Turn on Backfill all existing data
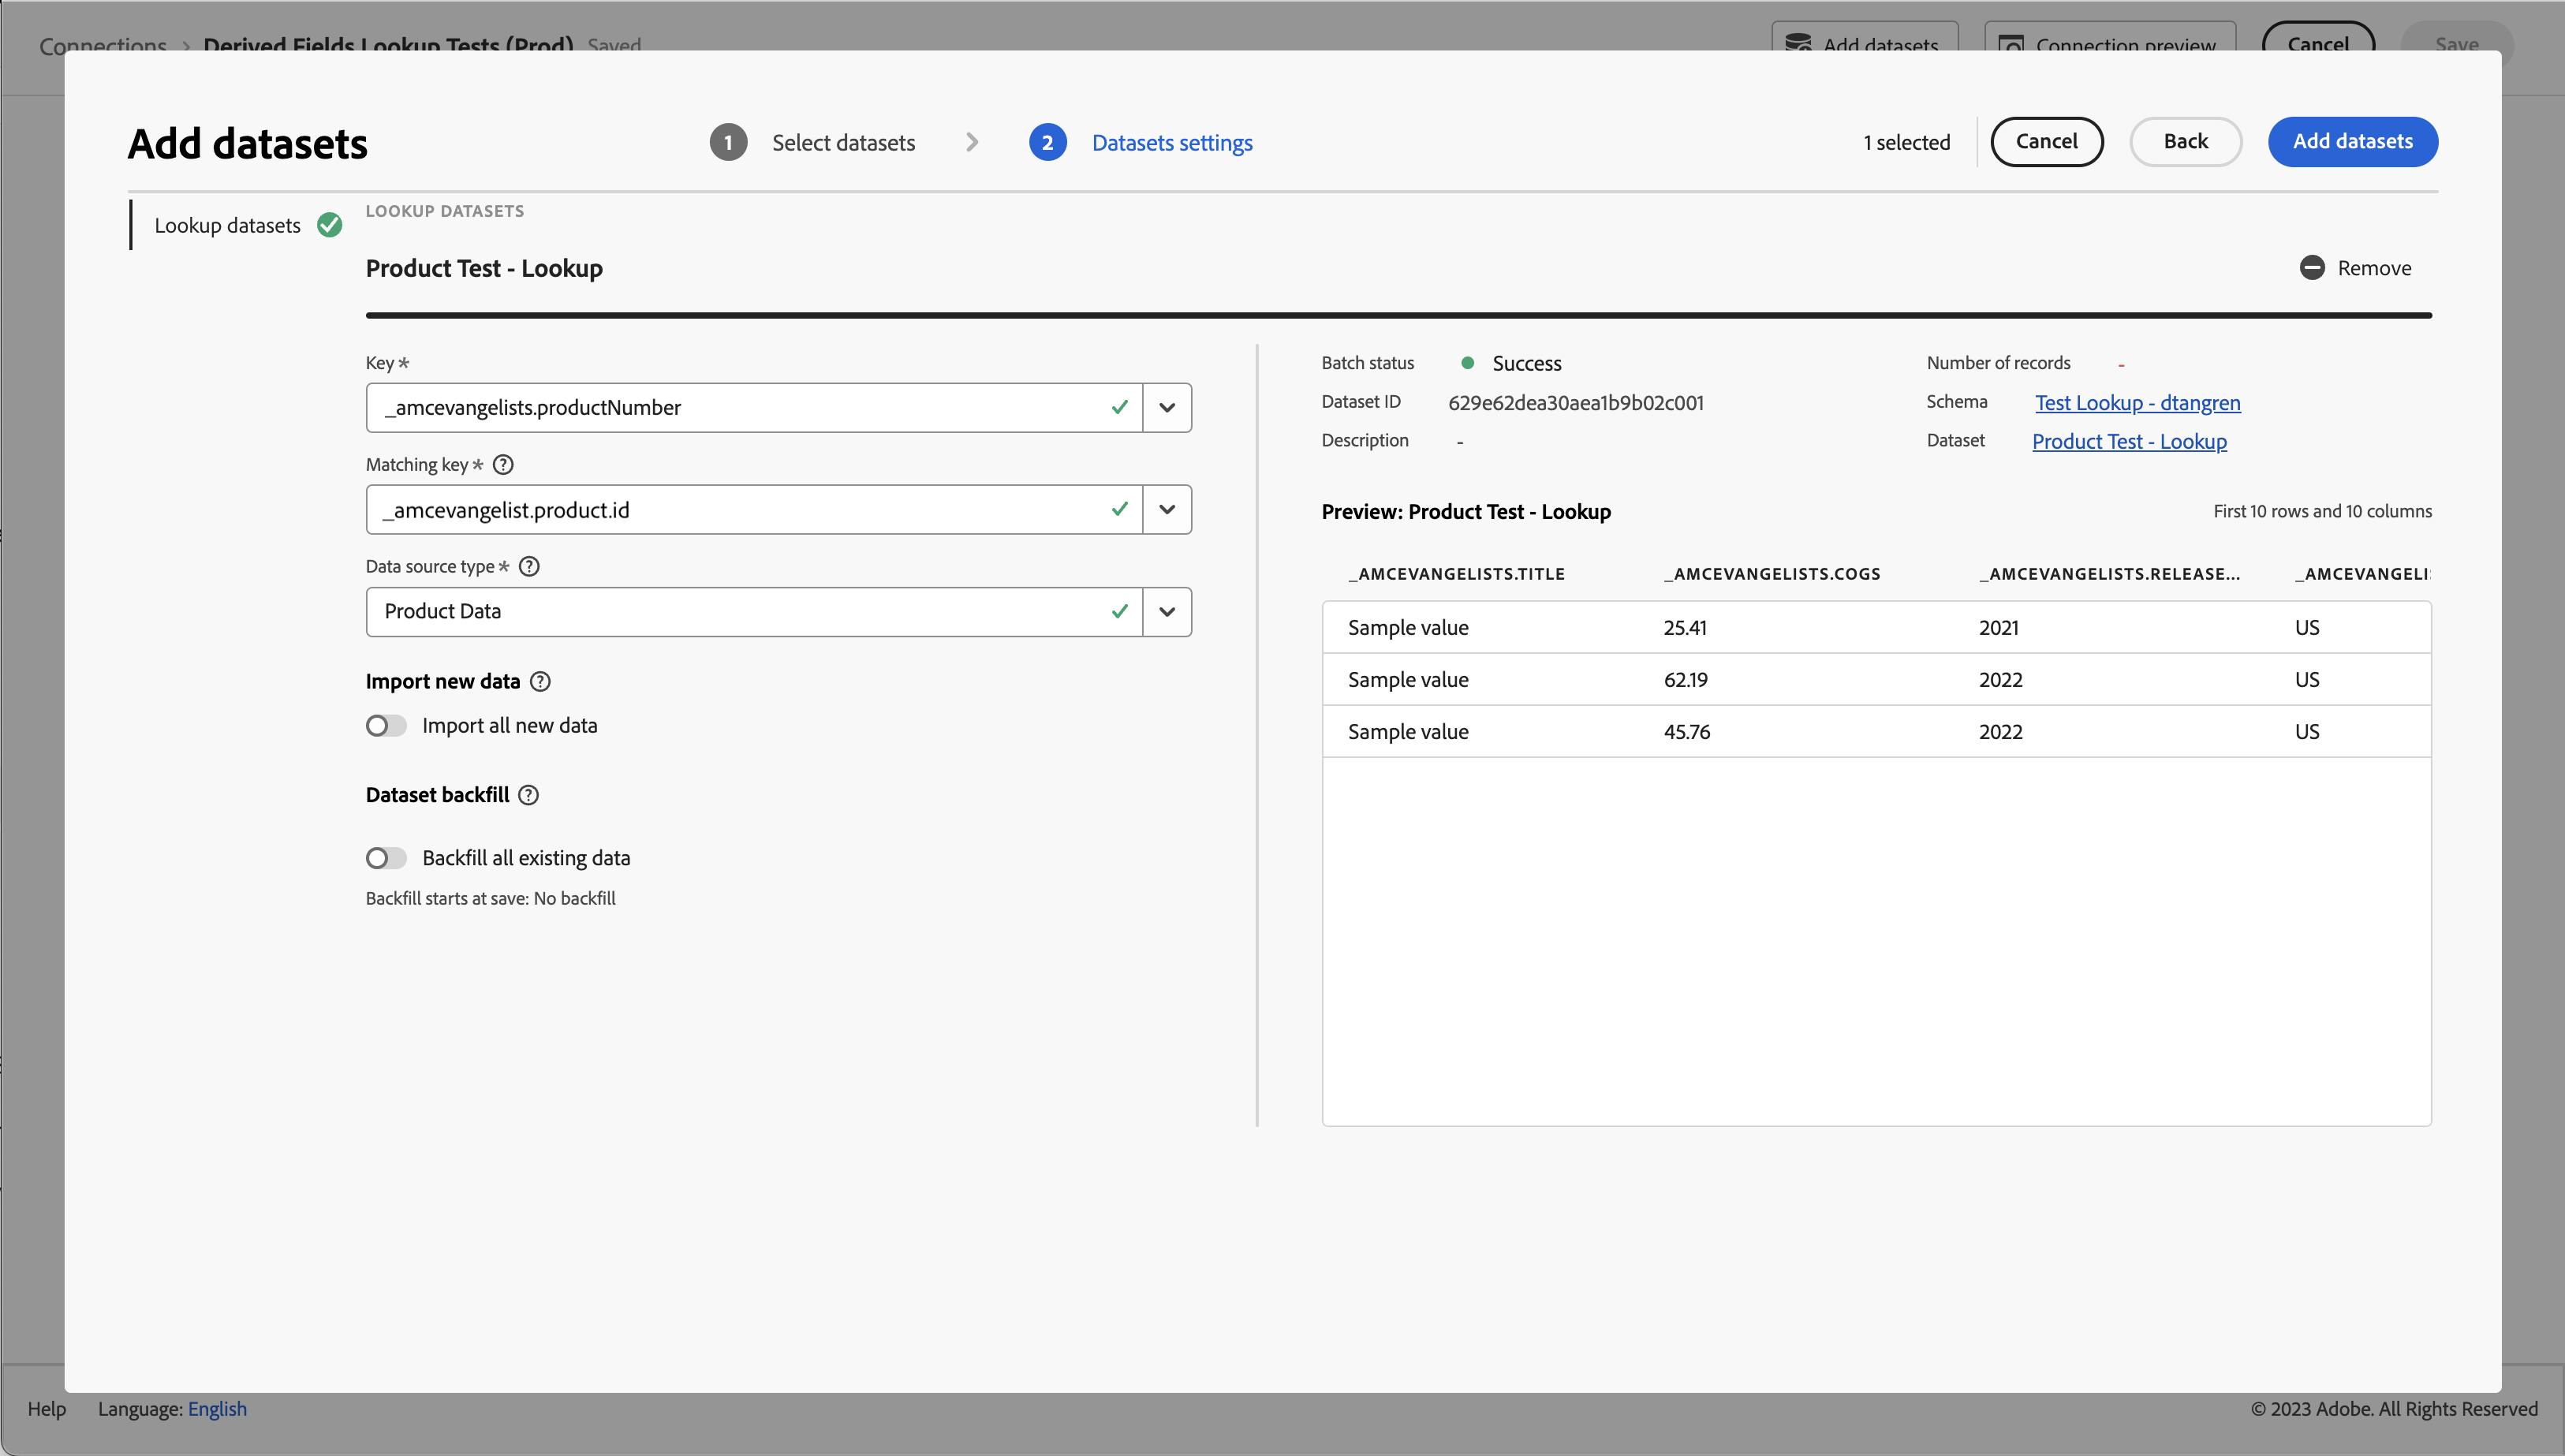 pos(386,858)
